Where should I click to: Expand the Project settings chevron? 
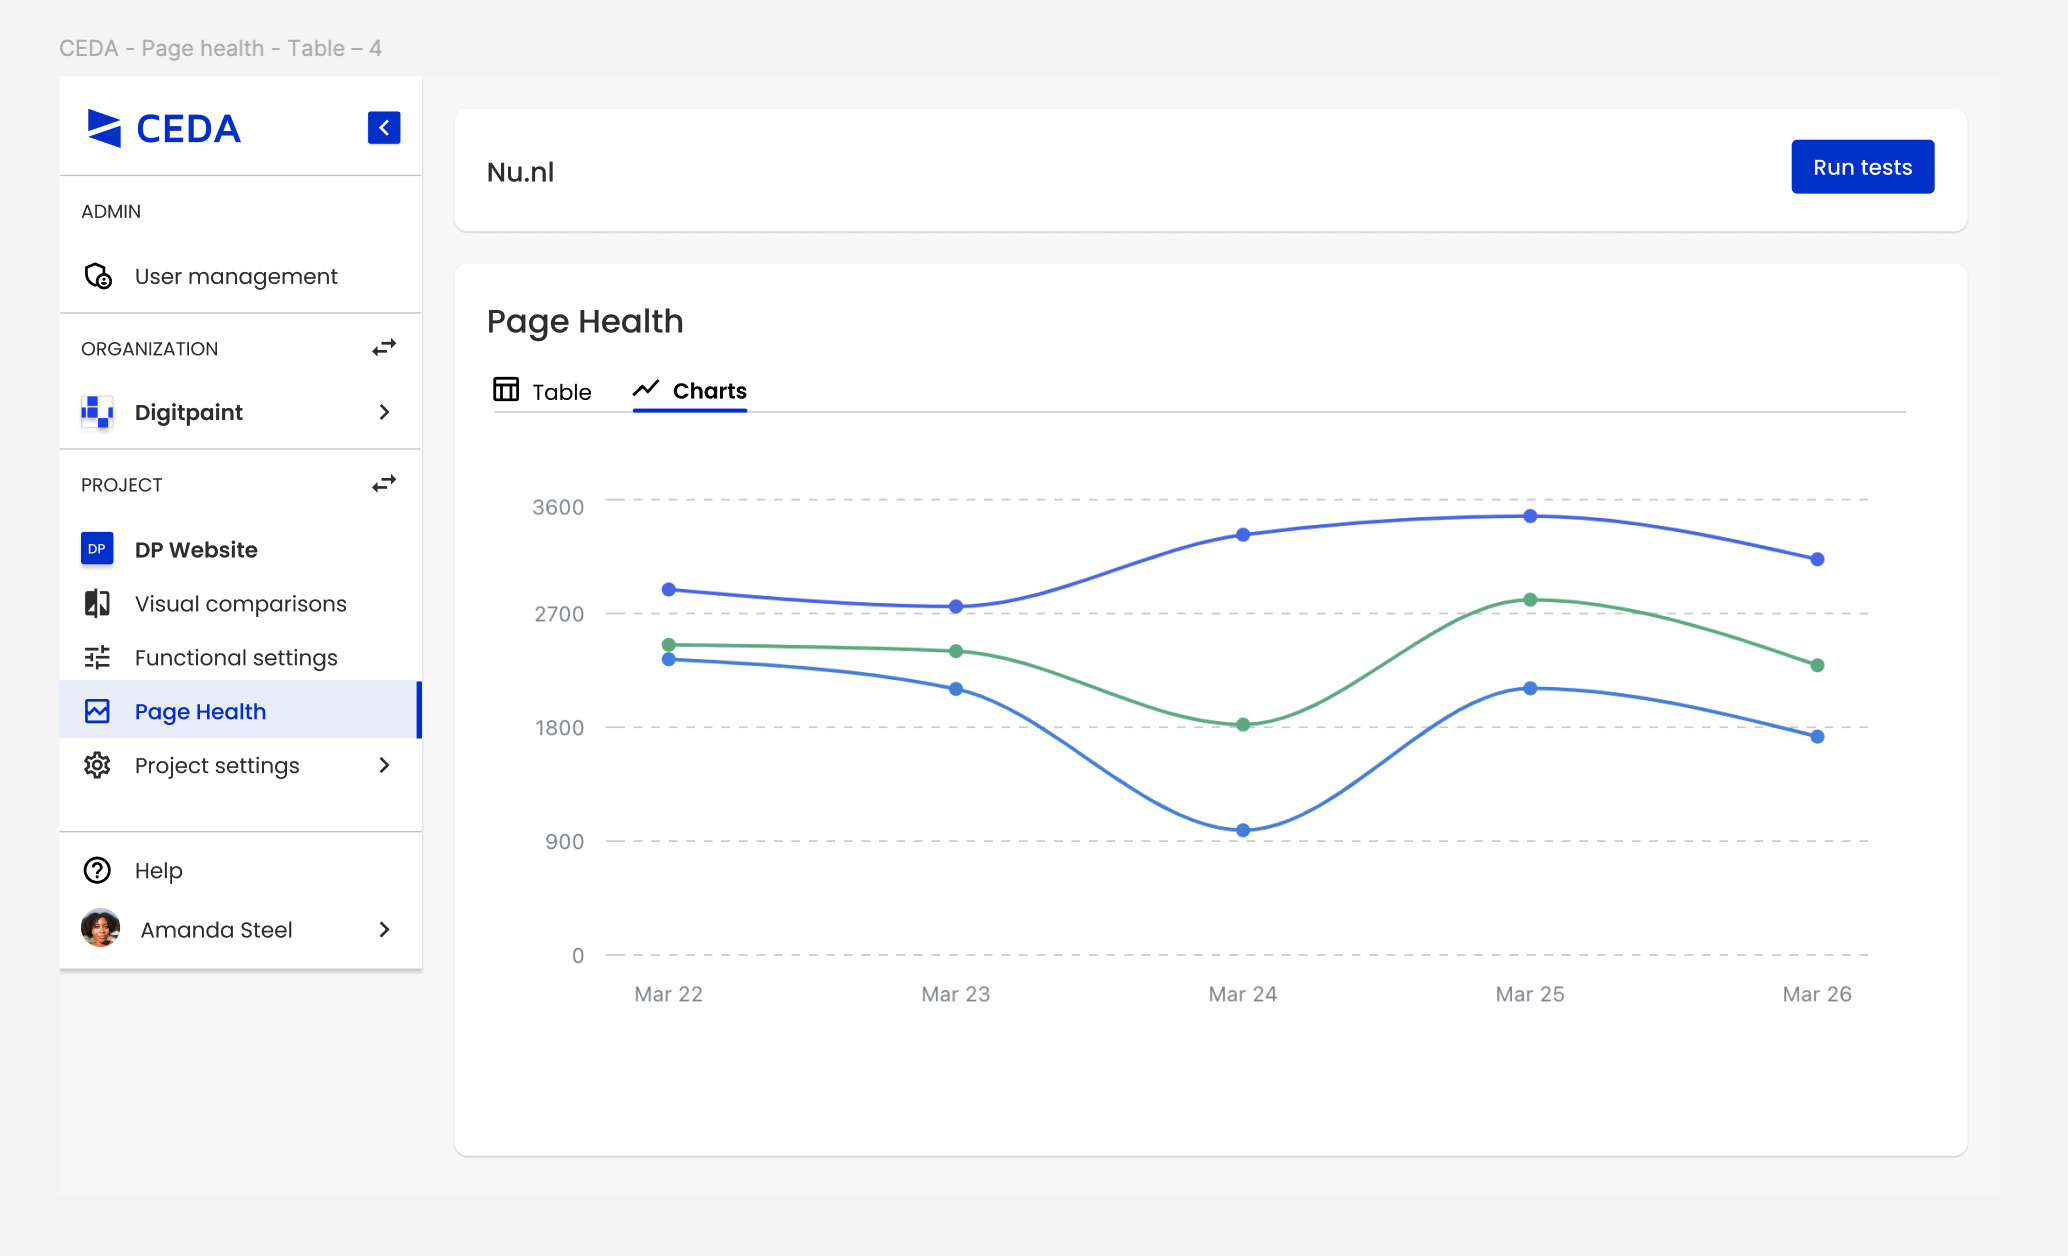[384, 765]
